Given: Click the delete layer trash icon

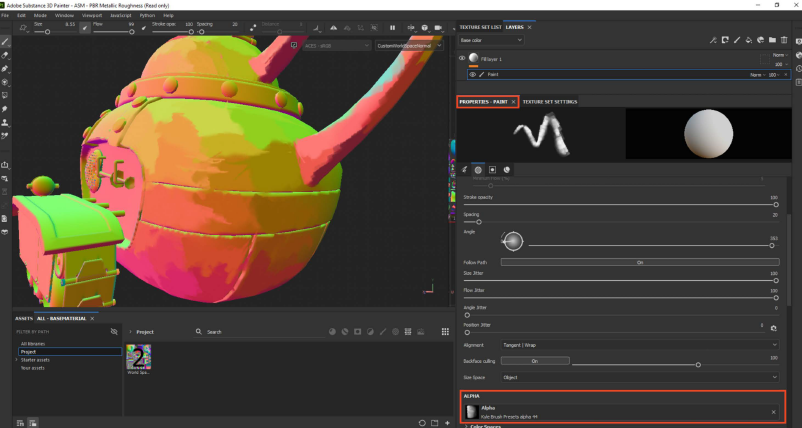Looking at the screenshot, I should (783, 40).
